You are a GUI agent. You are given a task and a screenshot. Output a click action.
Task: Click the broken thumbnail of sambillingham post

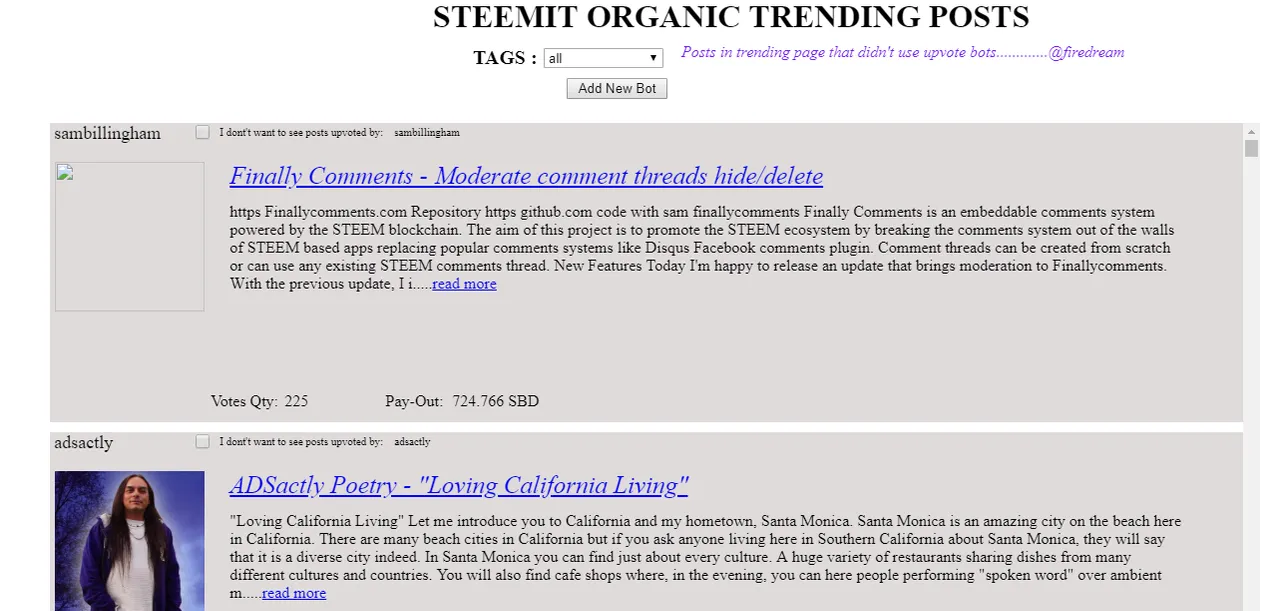coord(130,236)
